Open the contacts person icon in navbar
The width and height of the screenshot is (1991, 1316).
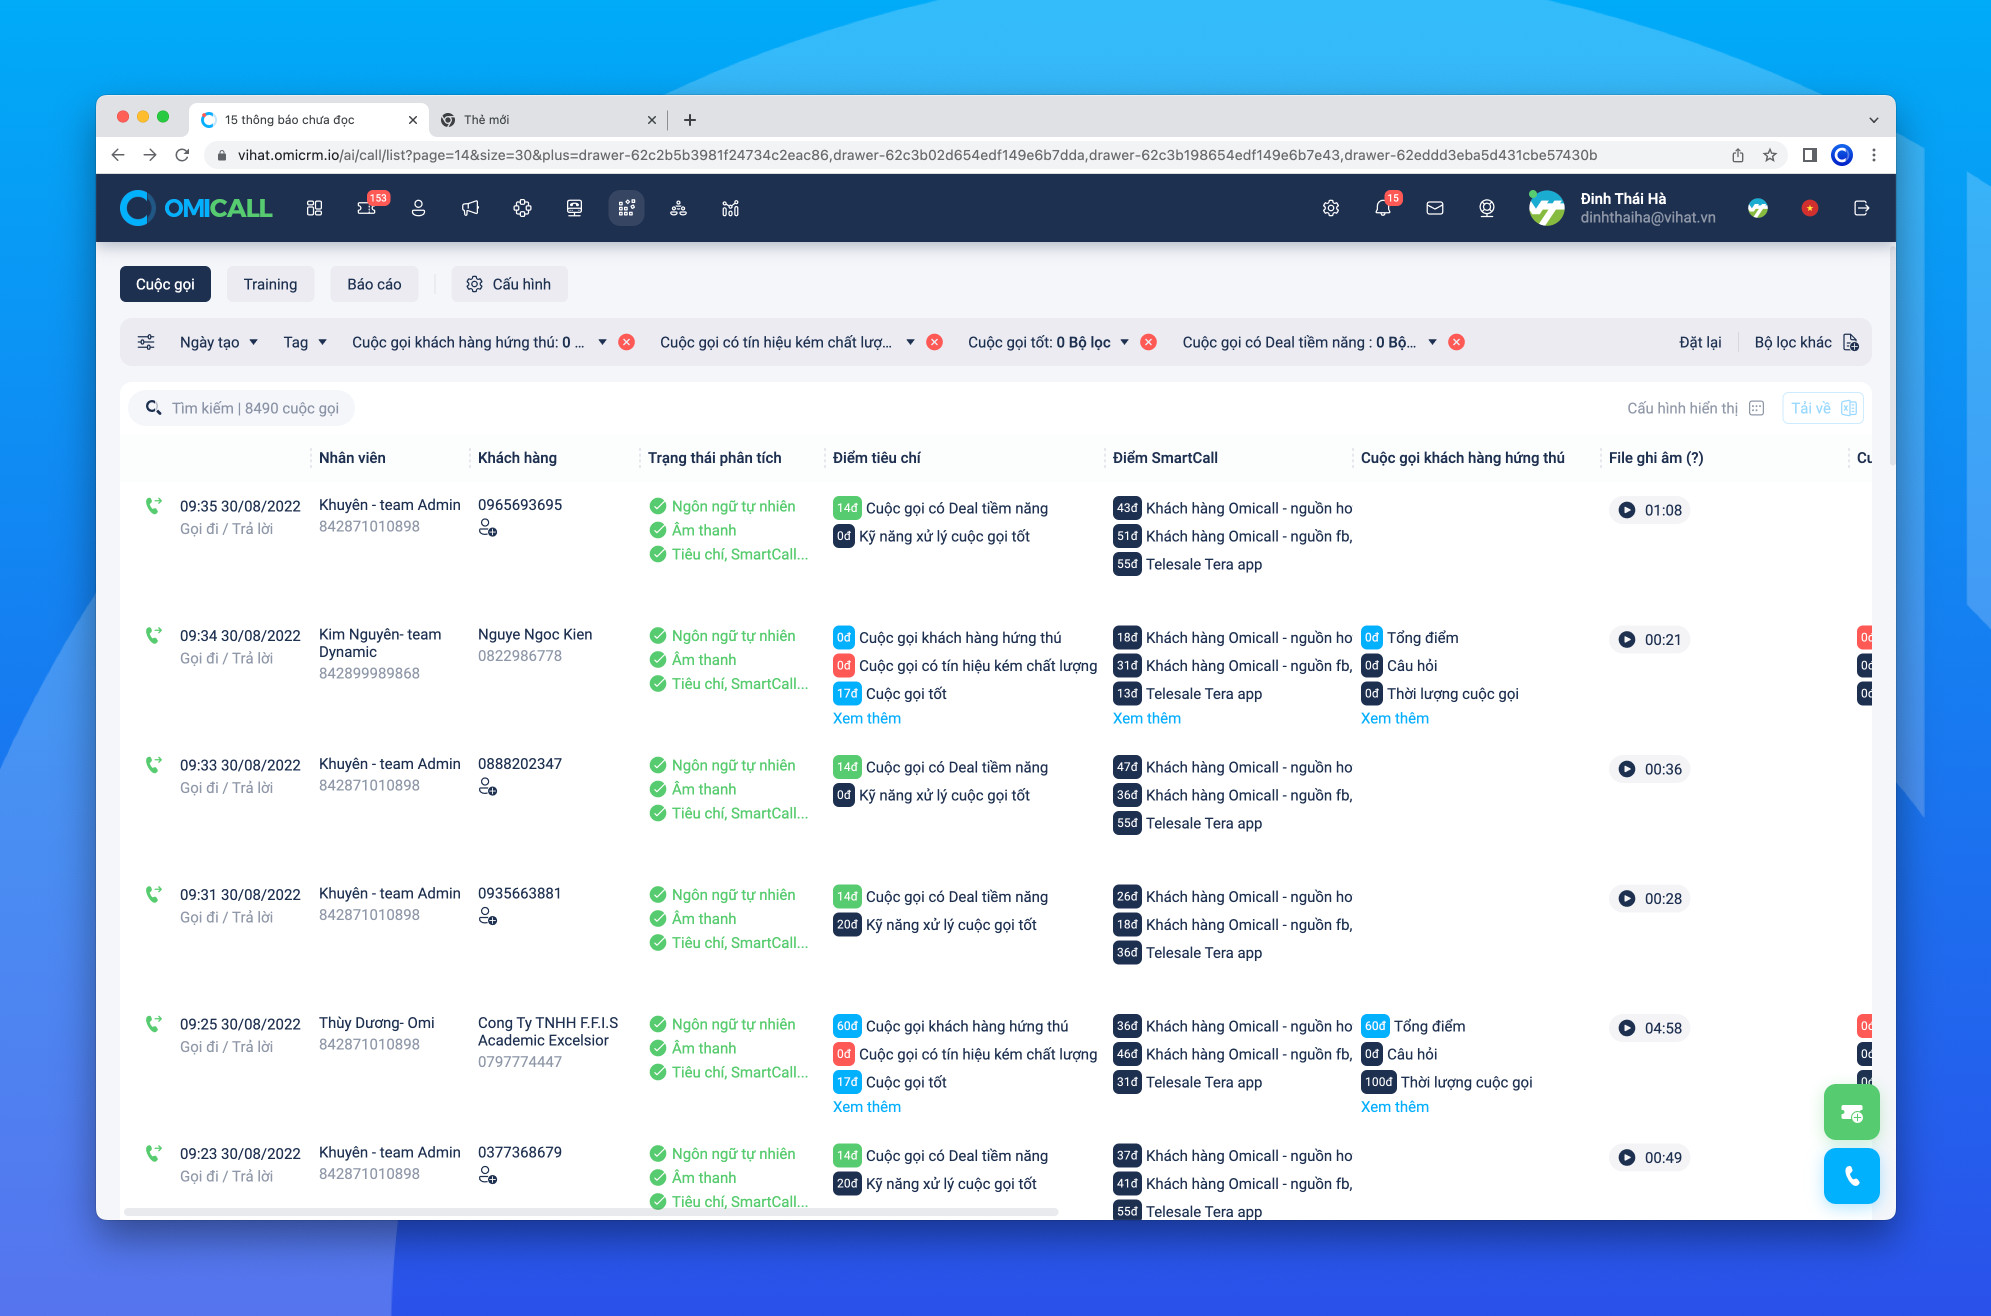[419, 208]
